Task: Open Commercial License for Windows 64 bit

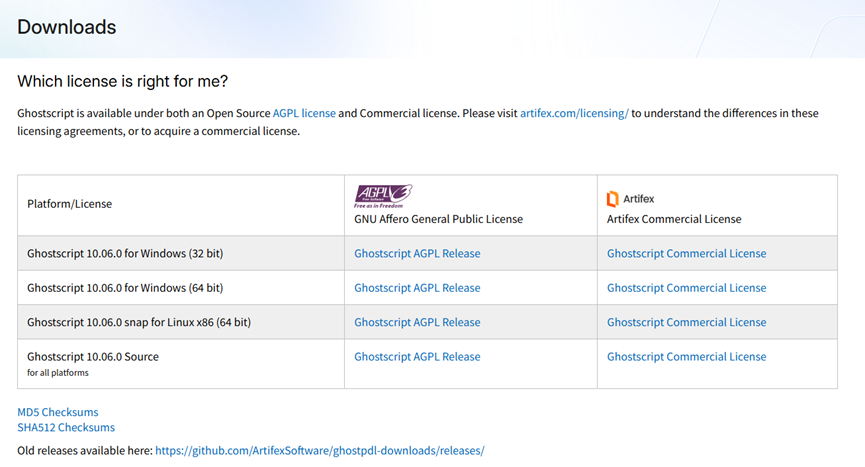Action: pos(686,288)
